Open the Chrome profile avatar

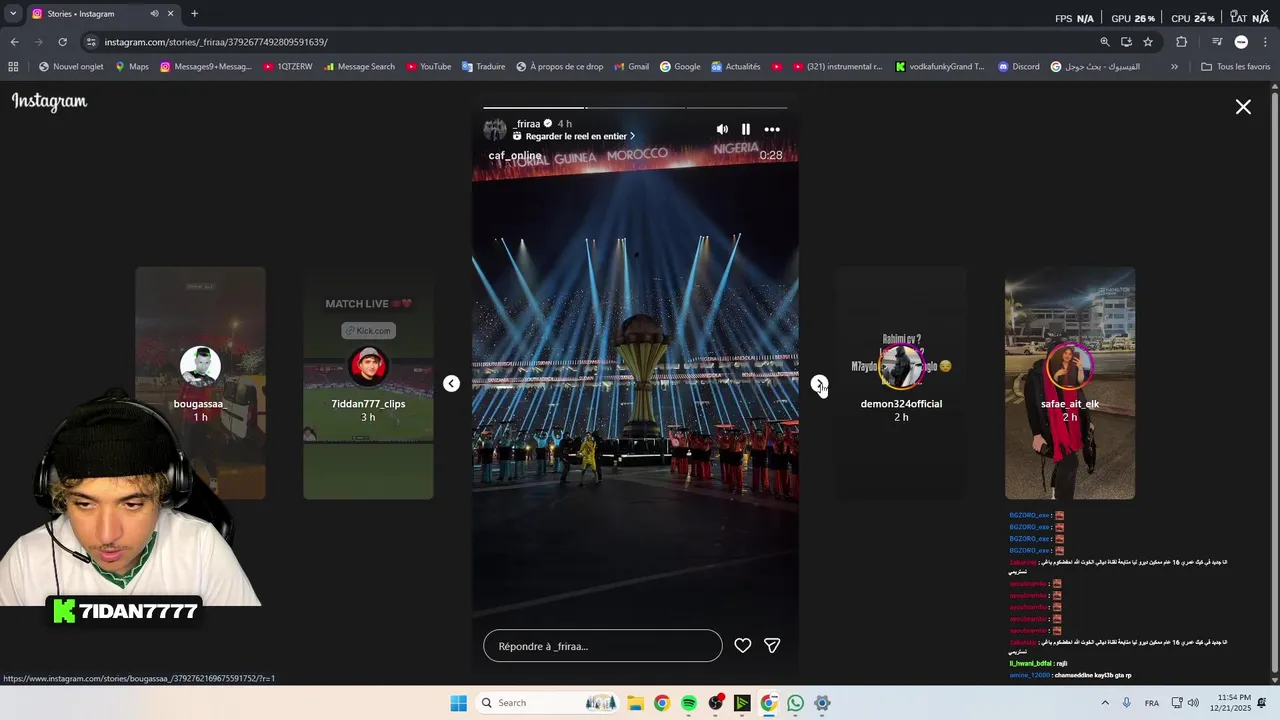[1241, 42]
